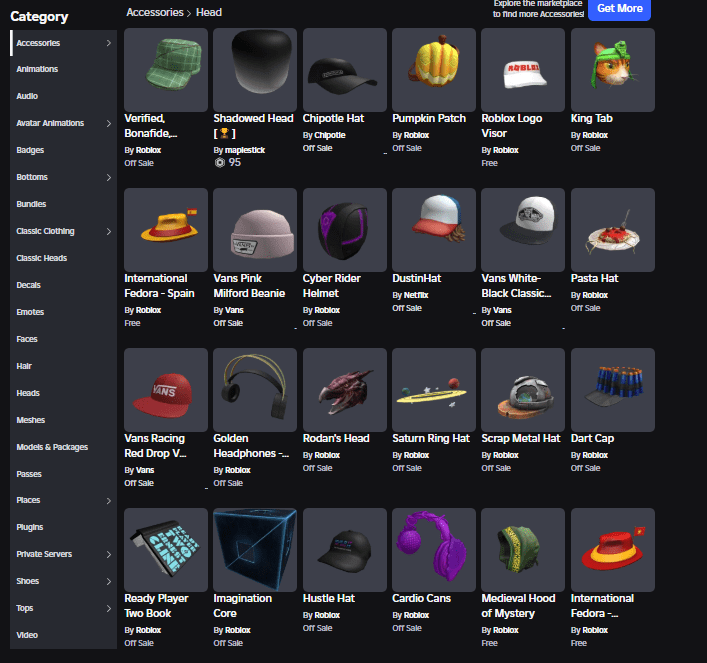Click the Accessories breadcrumb link

click(154, 12)
